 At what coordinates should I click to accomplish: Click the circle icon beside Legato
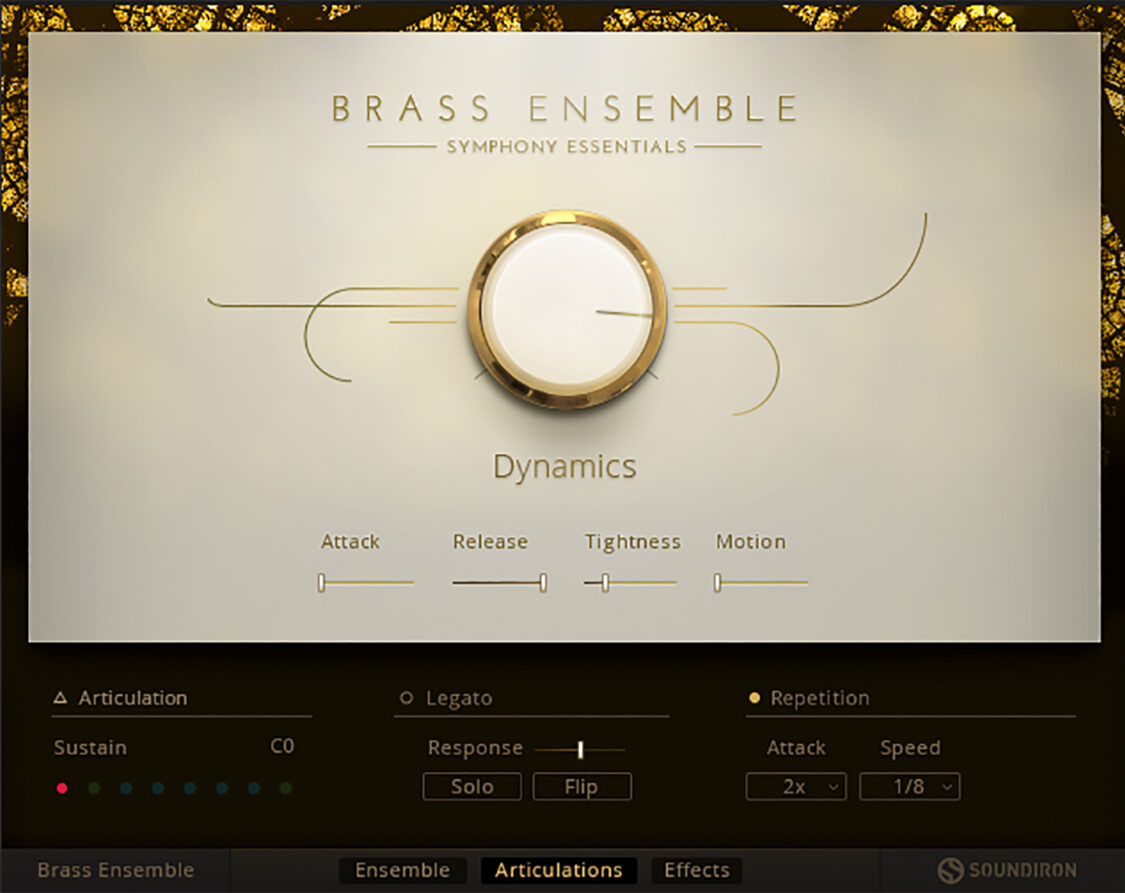click(407, 697)
